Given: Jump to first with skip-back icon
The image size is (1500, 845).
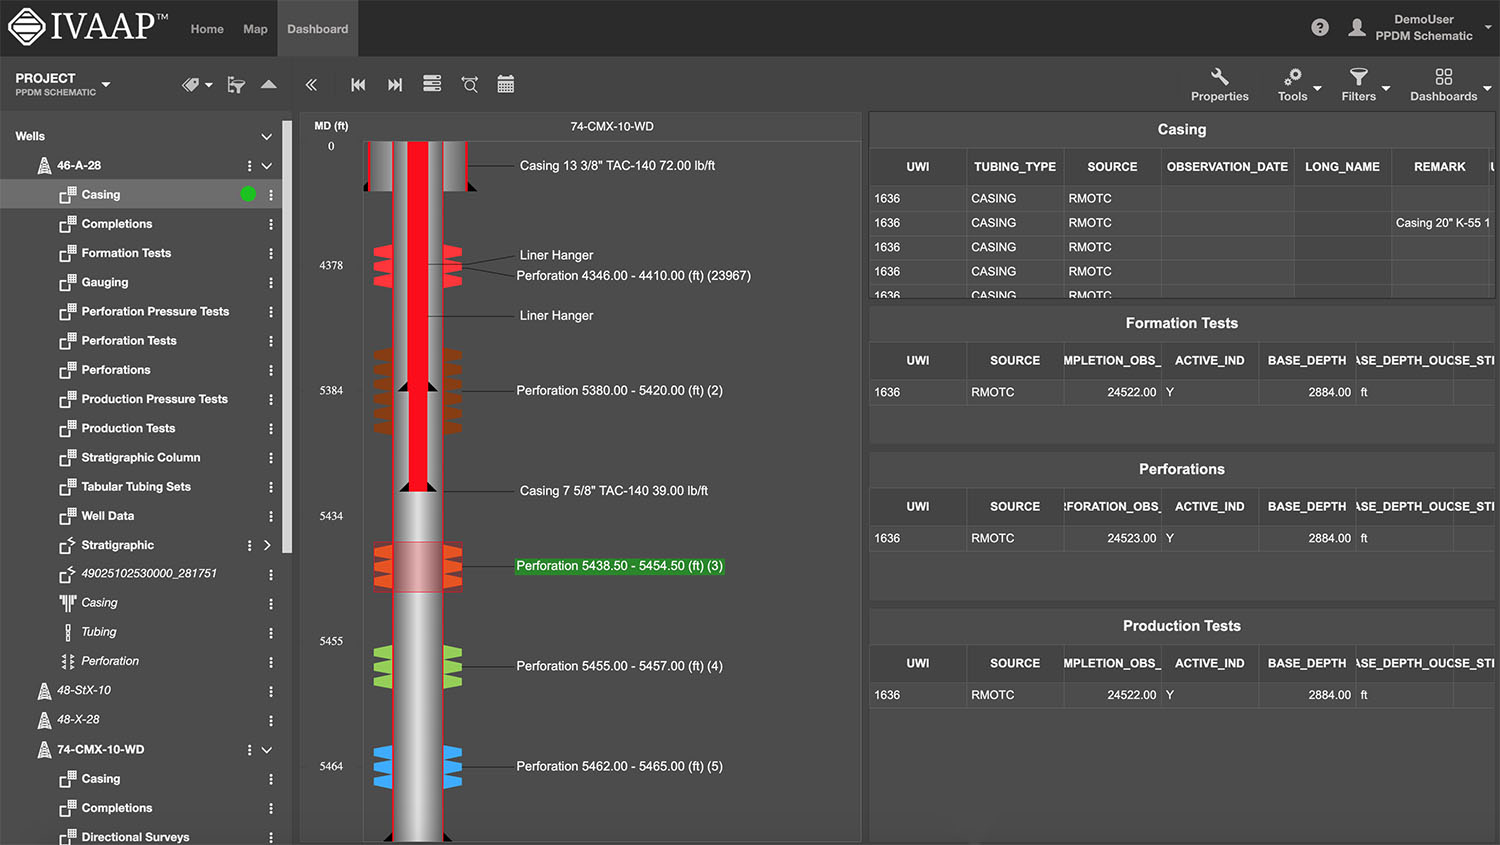Looking at the screenshot, I should 358,85.
